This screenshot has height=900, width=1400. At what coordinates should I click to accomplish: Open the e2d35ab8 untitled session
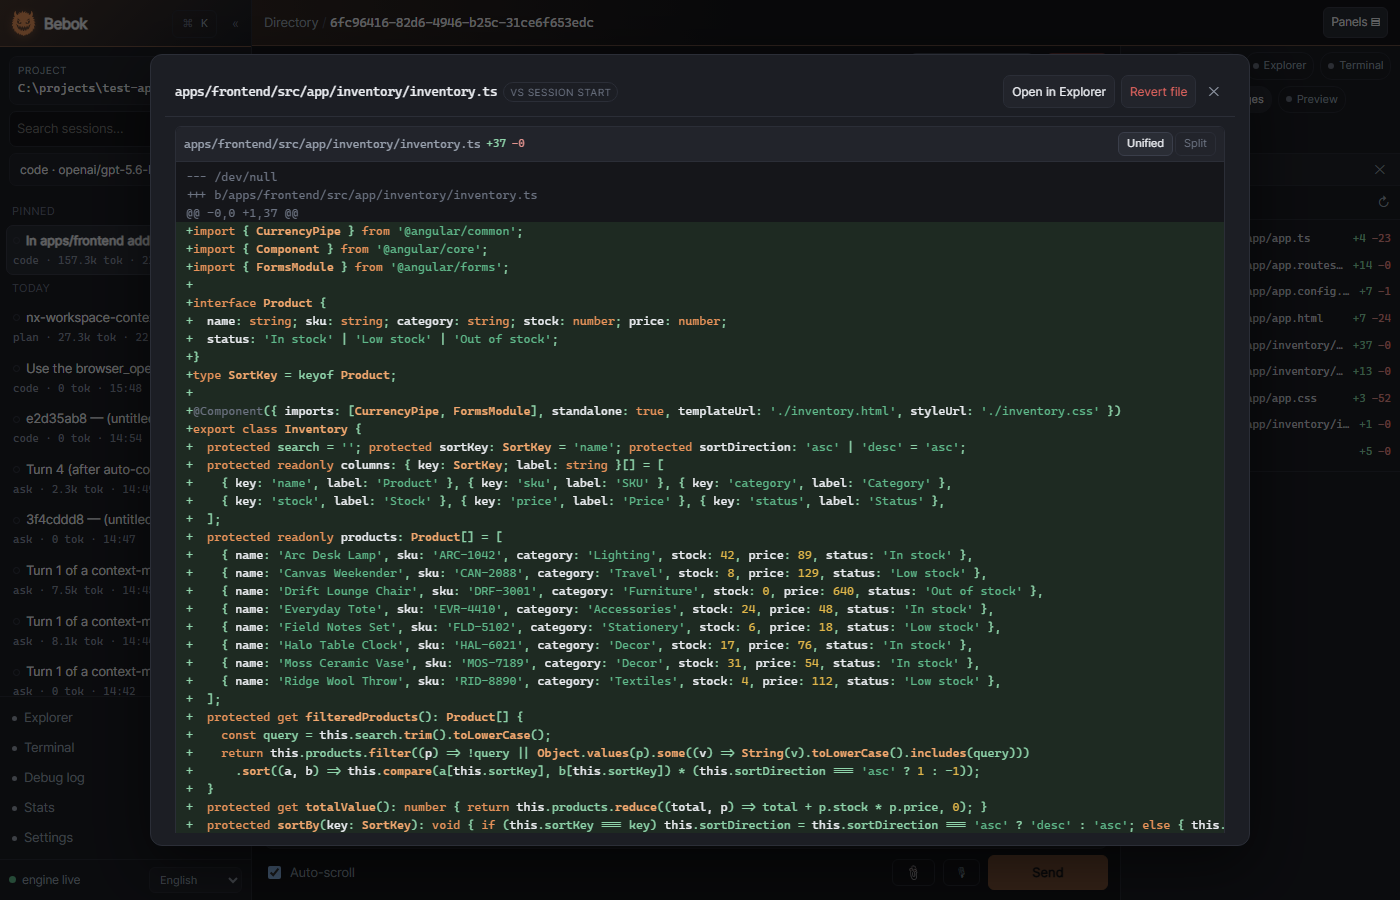[x=80, y=428]
